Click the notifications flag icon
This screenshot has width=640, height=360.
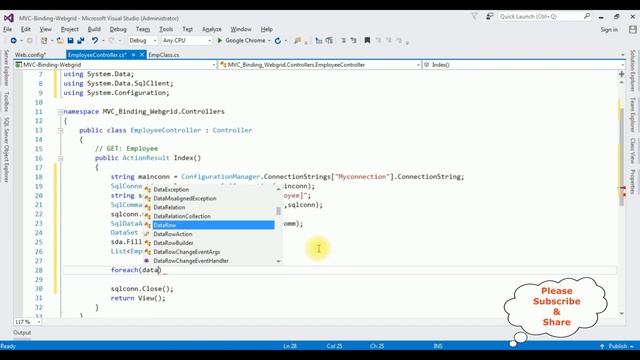coord(475,16)
